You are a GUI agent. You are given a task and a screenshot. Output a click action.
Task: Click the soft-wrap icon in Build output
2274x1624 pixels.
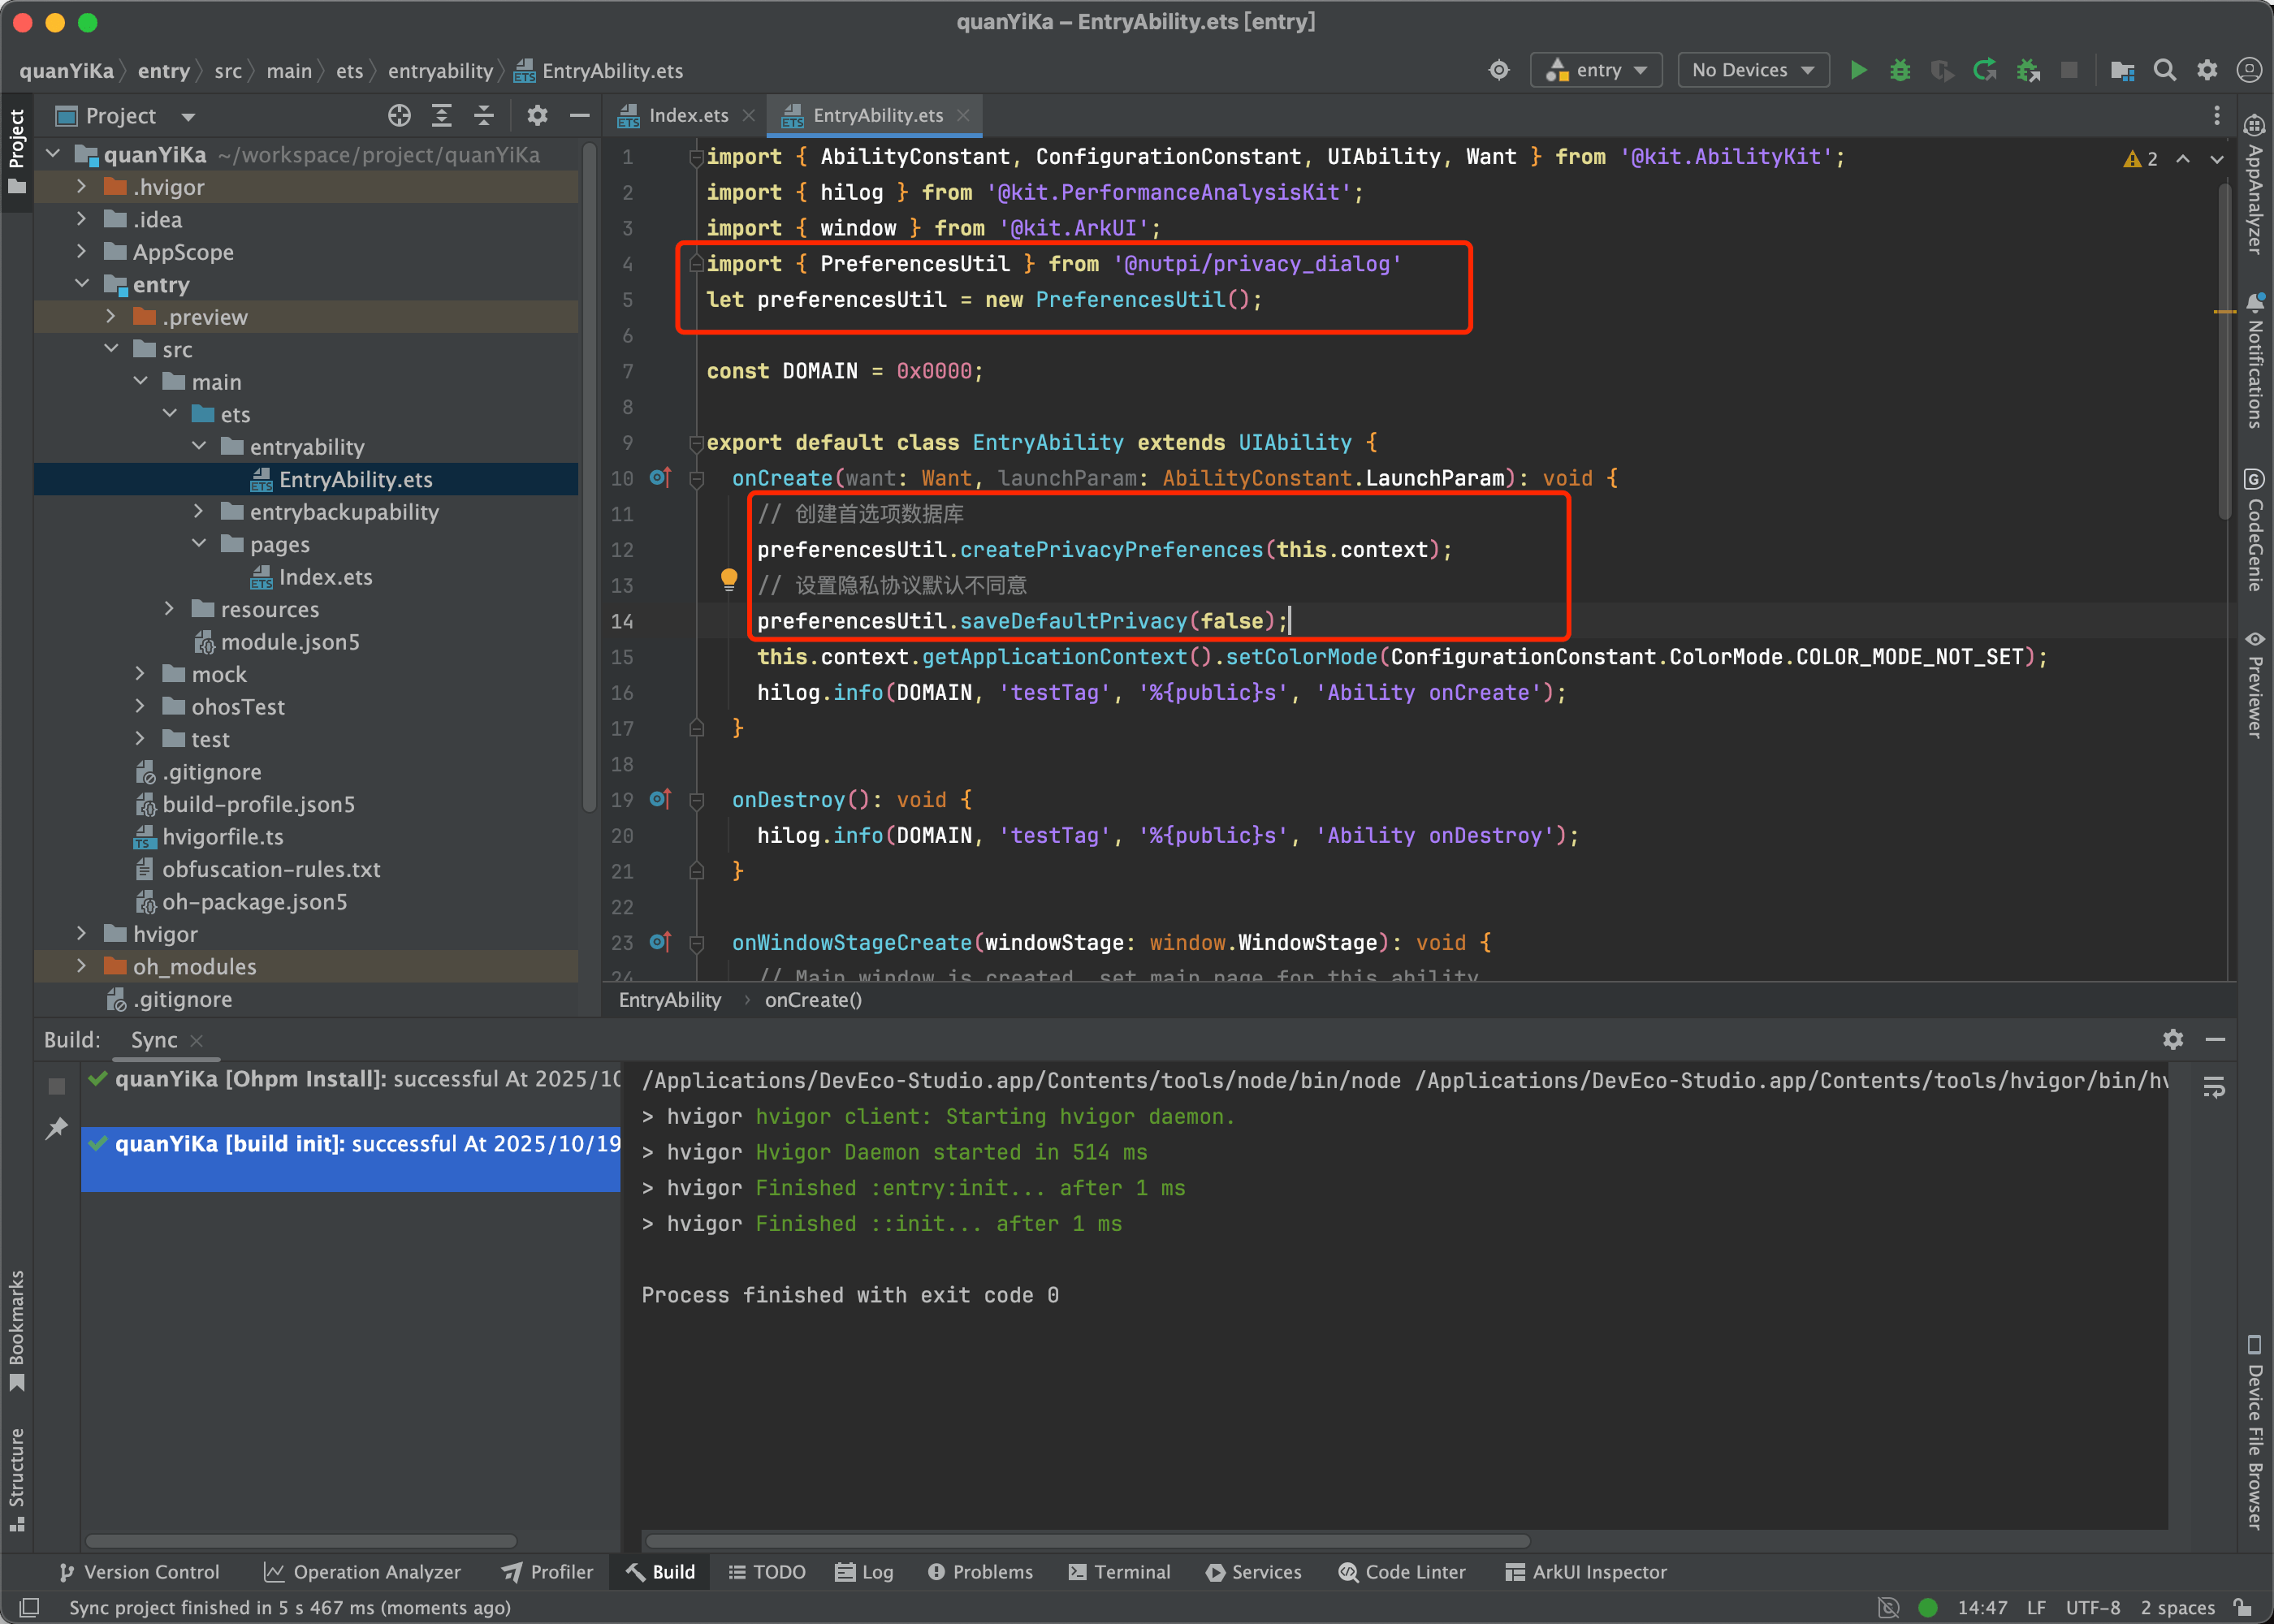pos(2213,1087)
